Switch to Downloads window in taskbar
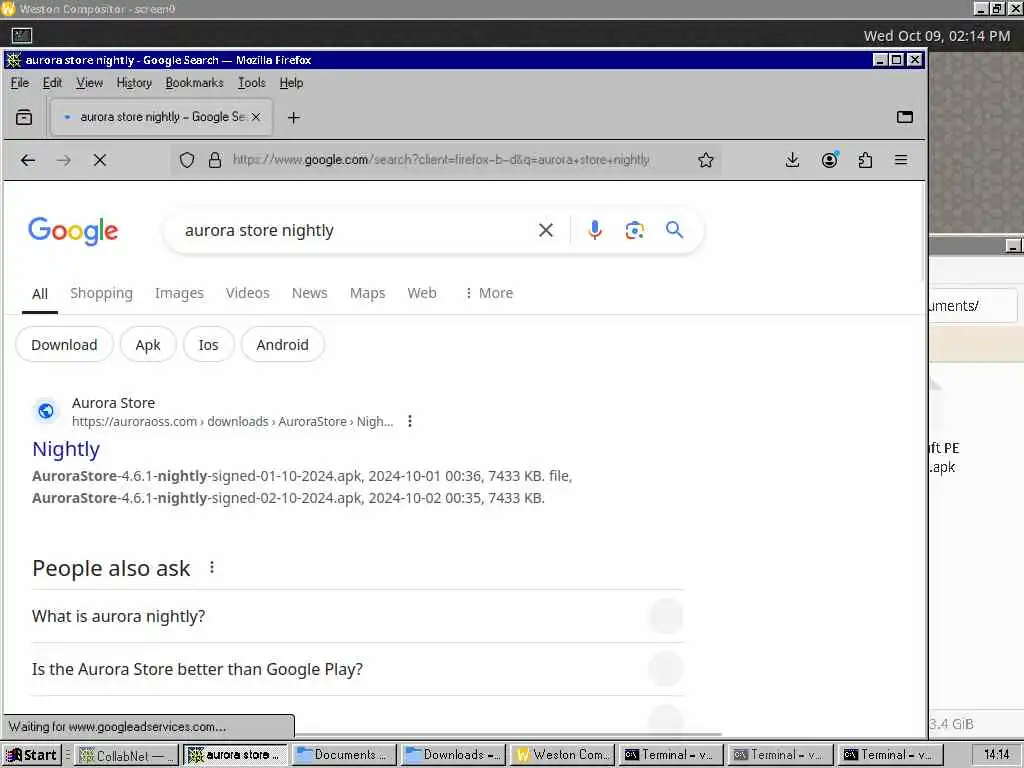 click(x=453, y=756)
